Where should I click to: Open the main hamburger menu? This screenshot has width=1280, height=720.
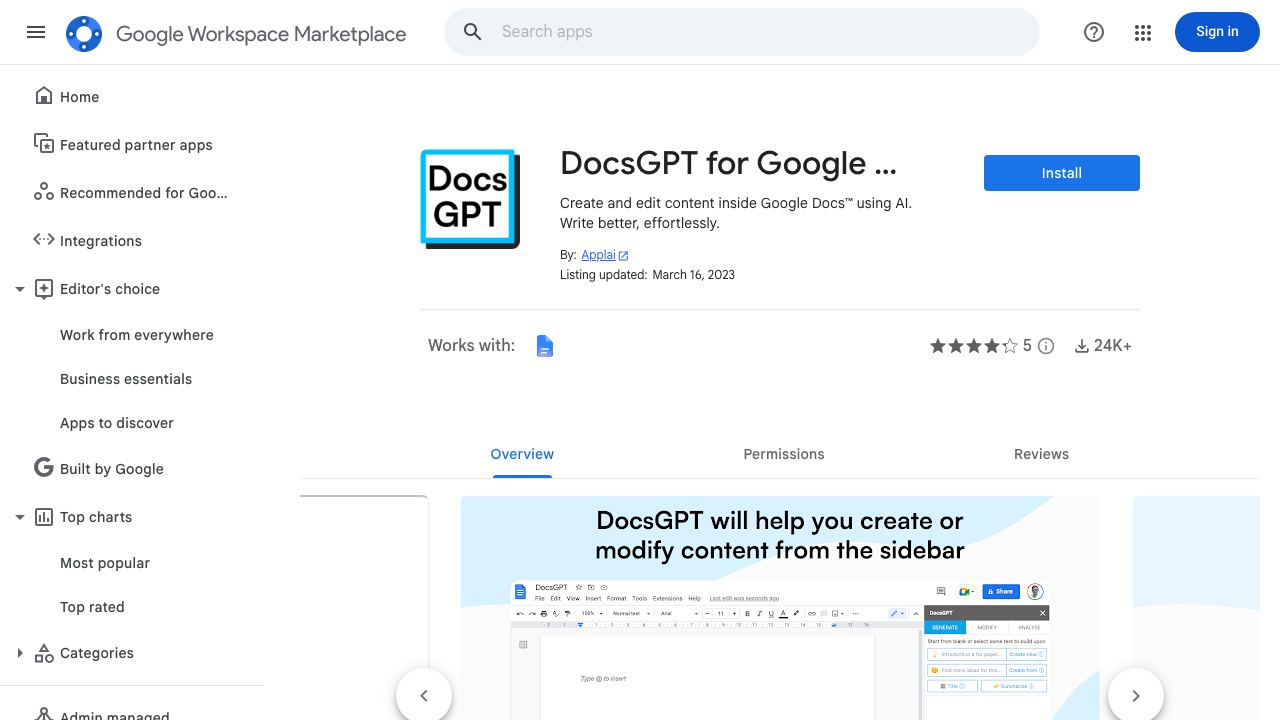pos(36,32)
